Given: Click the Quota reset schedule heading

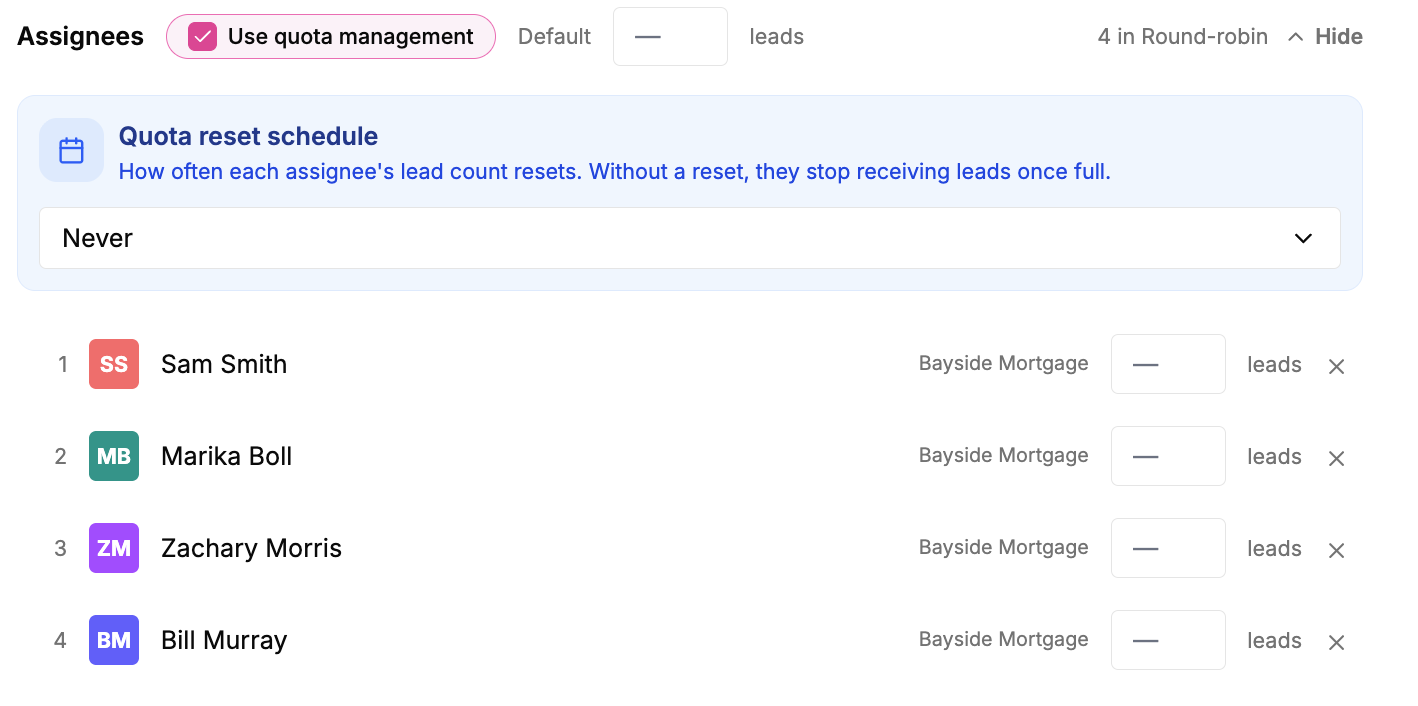Looking at the screenshot, I should (x=248, y=136).
